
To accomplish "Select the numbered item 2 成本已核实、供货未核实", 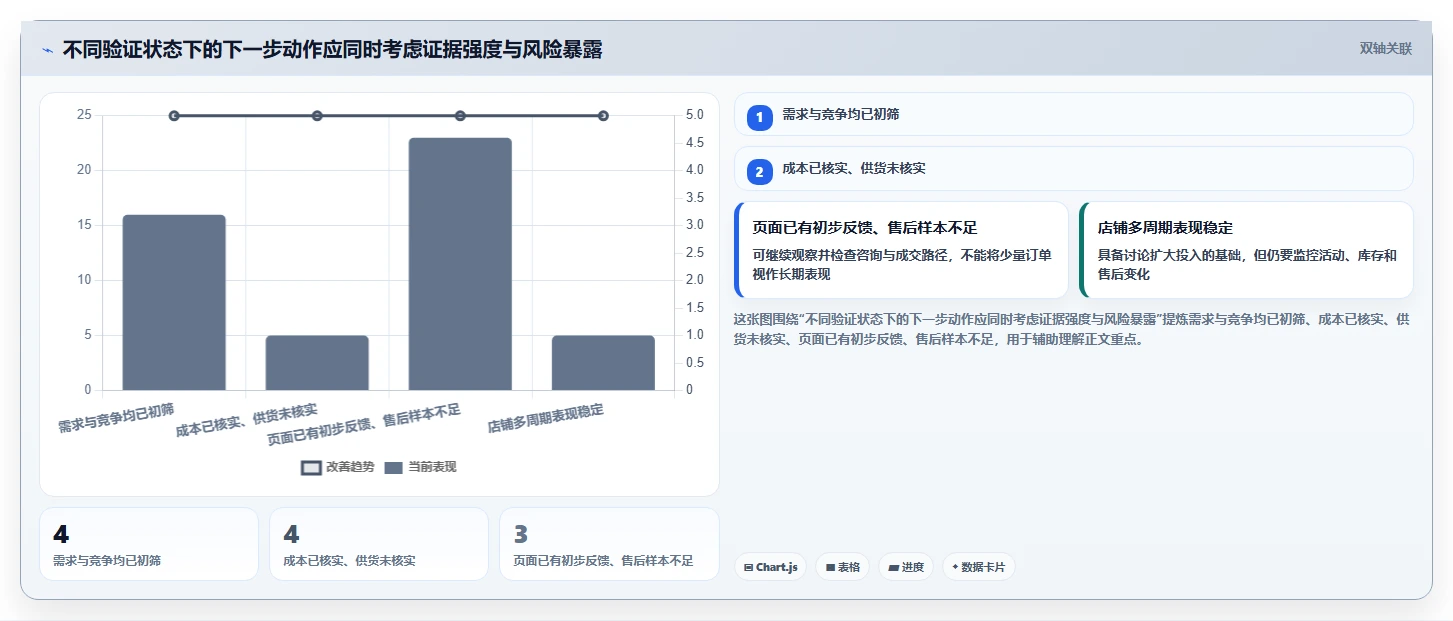I will coord(1074,169).
